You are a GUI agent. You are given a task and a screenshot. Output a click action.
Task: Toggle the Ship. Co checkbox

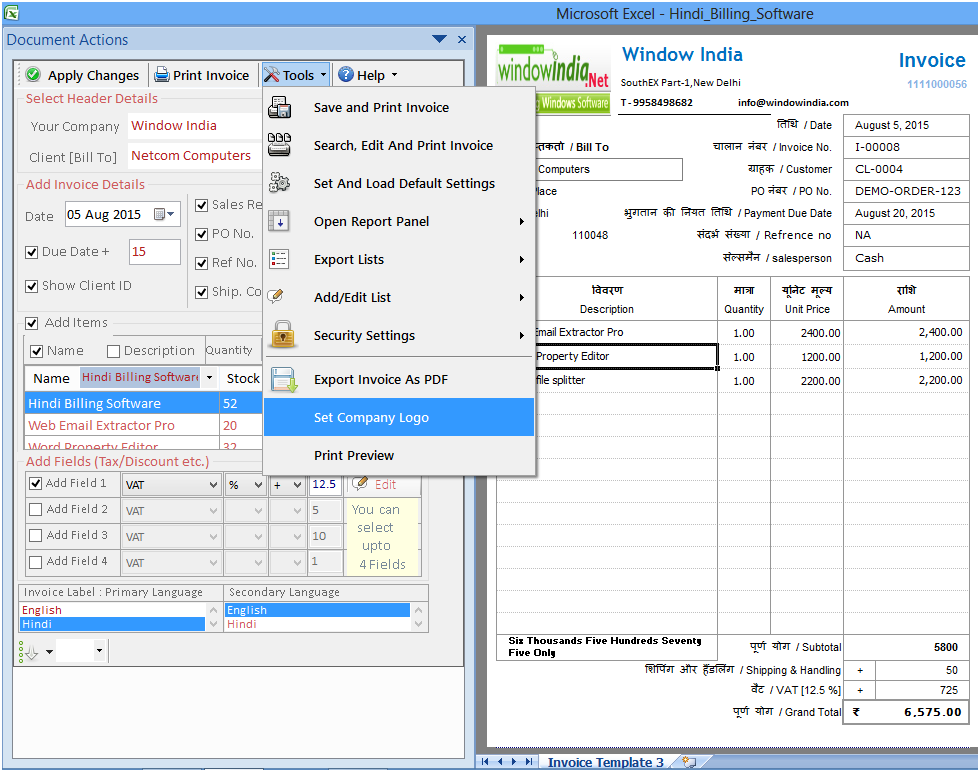(x=201, y=292)
